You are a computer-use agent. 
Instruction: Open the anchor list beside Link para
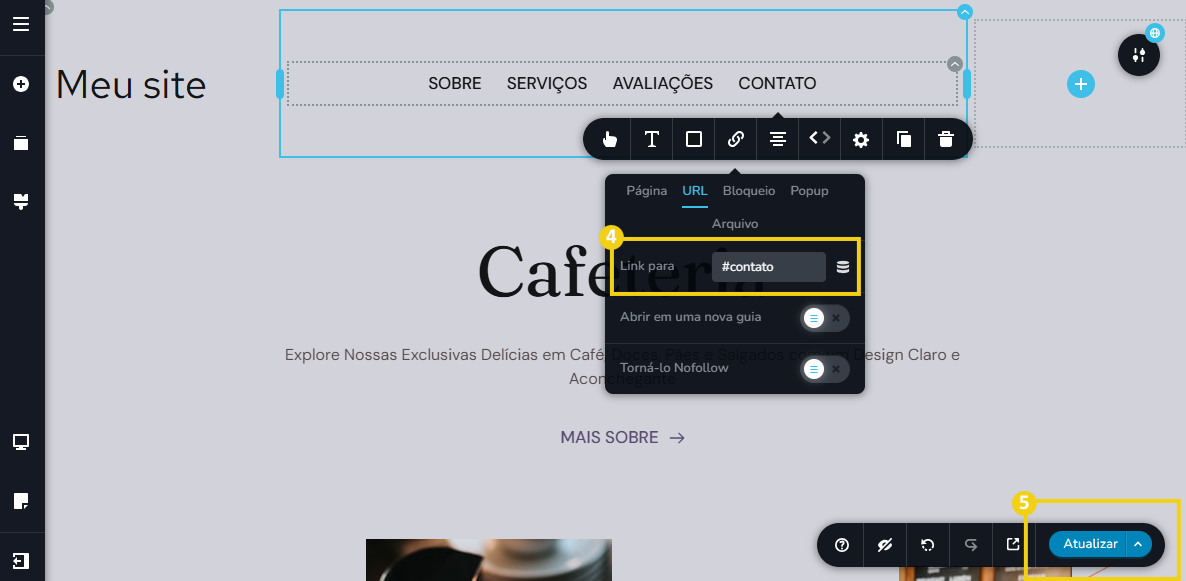click(x=843, y=265)
